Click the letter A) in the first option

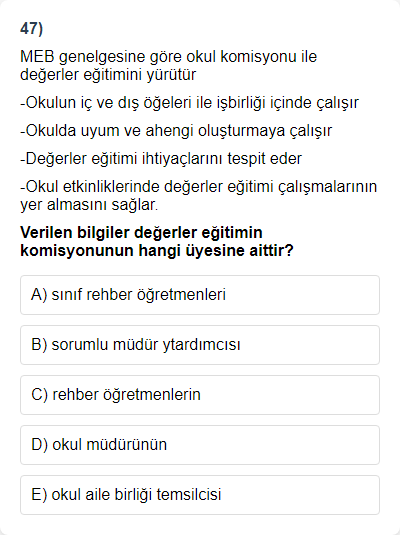[x=39, y=295]
